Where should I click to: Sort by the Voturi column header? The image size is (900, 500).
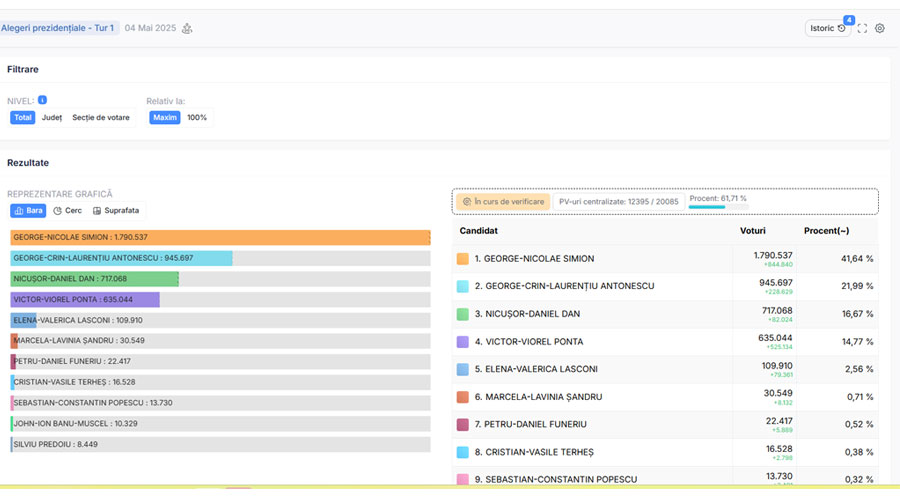click(x=752, y=231)
